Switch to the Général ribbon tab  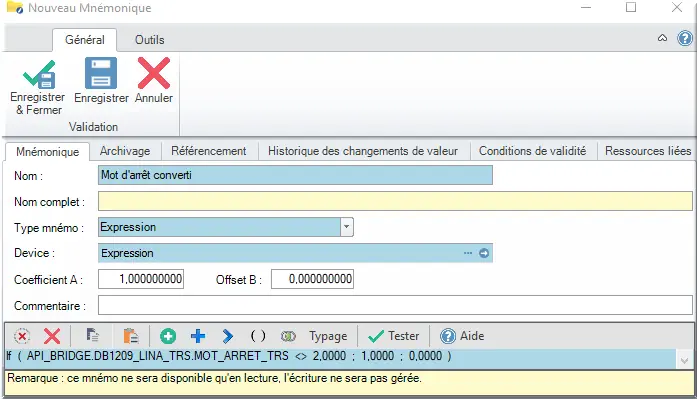coord(84,40)
